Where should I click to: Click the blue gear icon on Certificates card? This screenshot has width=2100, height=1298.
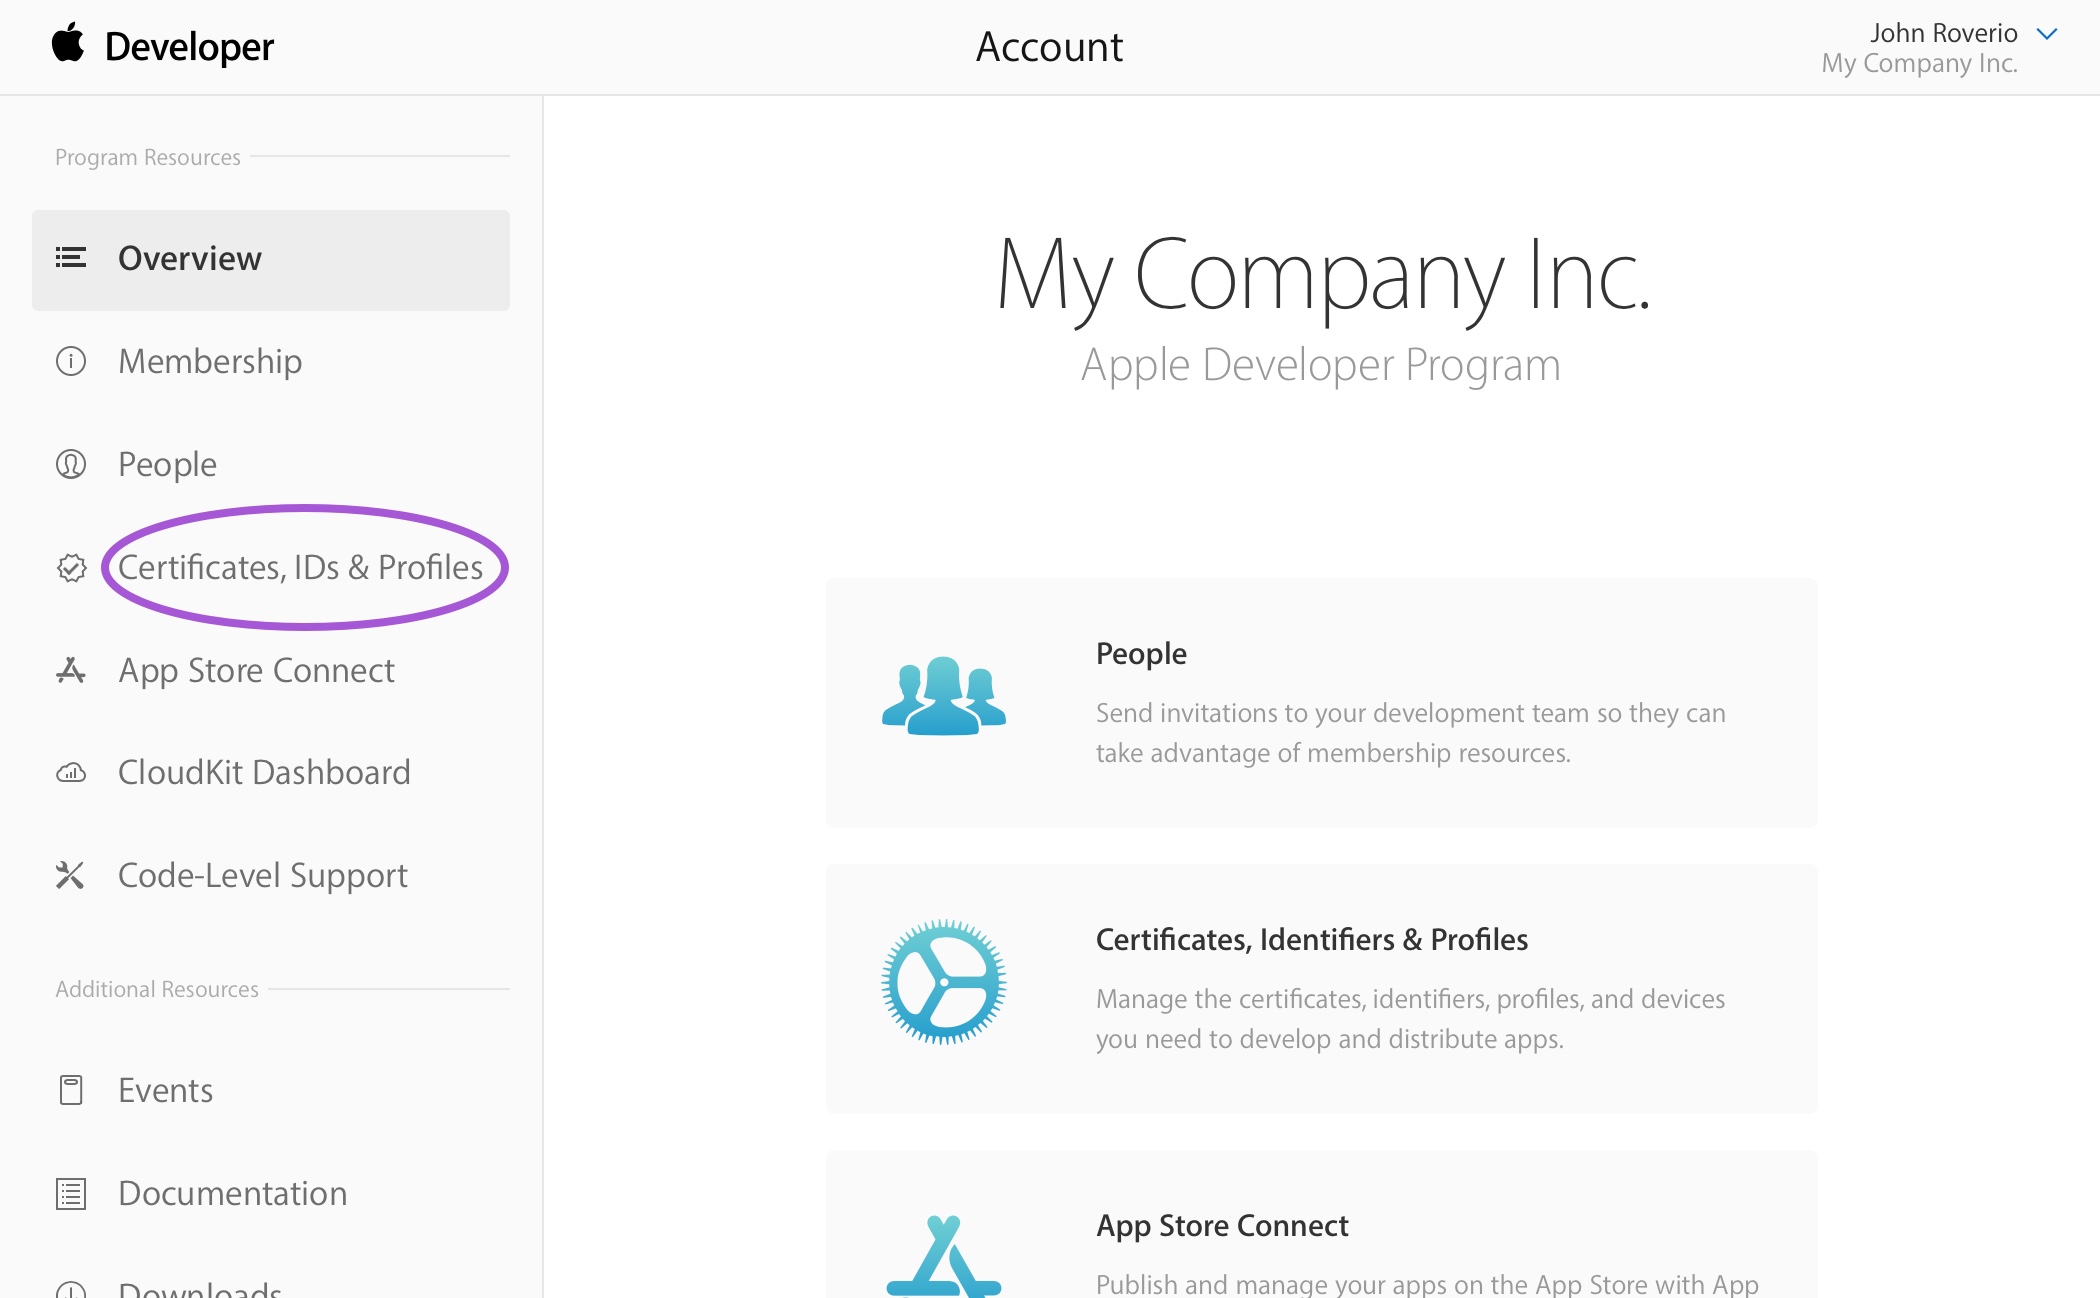pyautogui.click(x=943, y=982)
